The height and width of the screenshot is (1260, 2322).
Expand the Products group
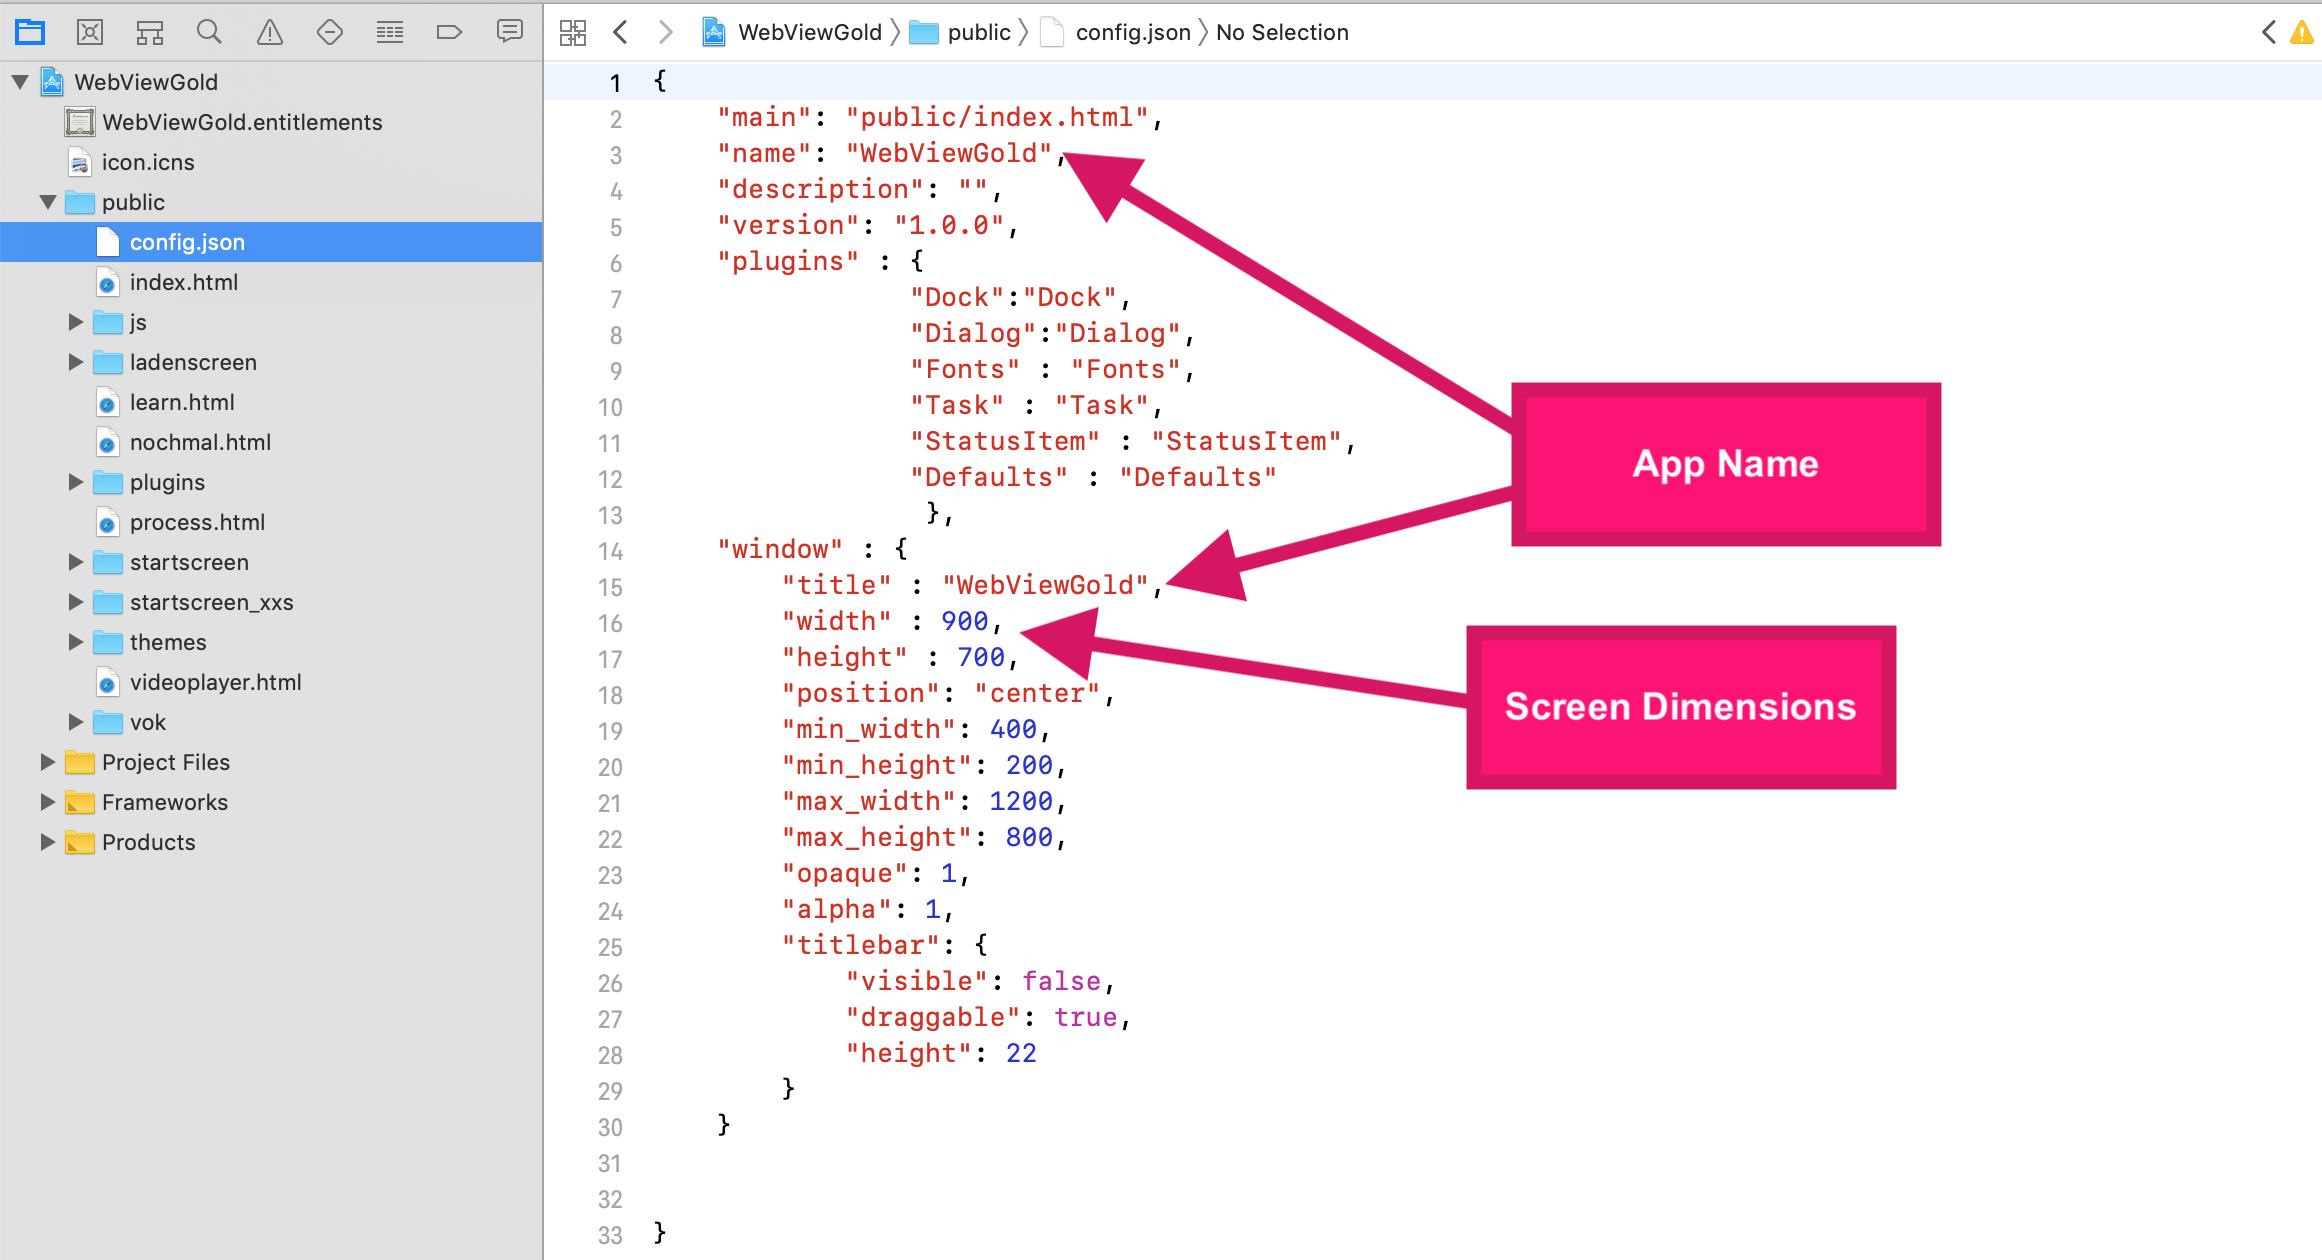point(47,842)
